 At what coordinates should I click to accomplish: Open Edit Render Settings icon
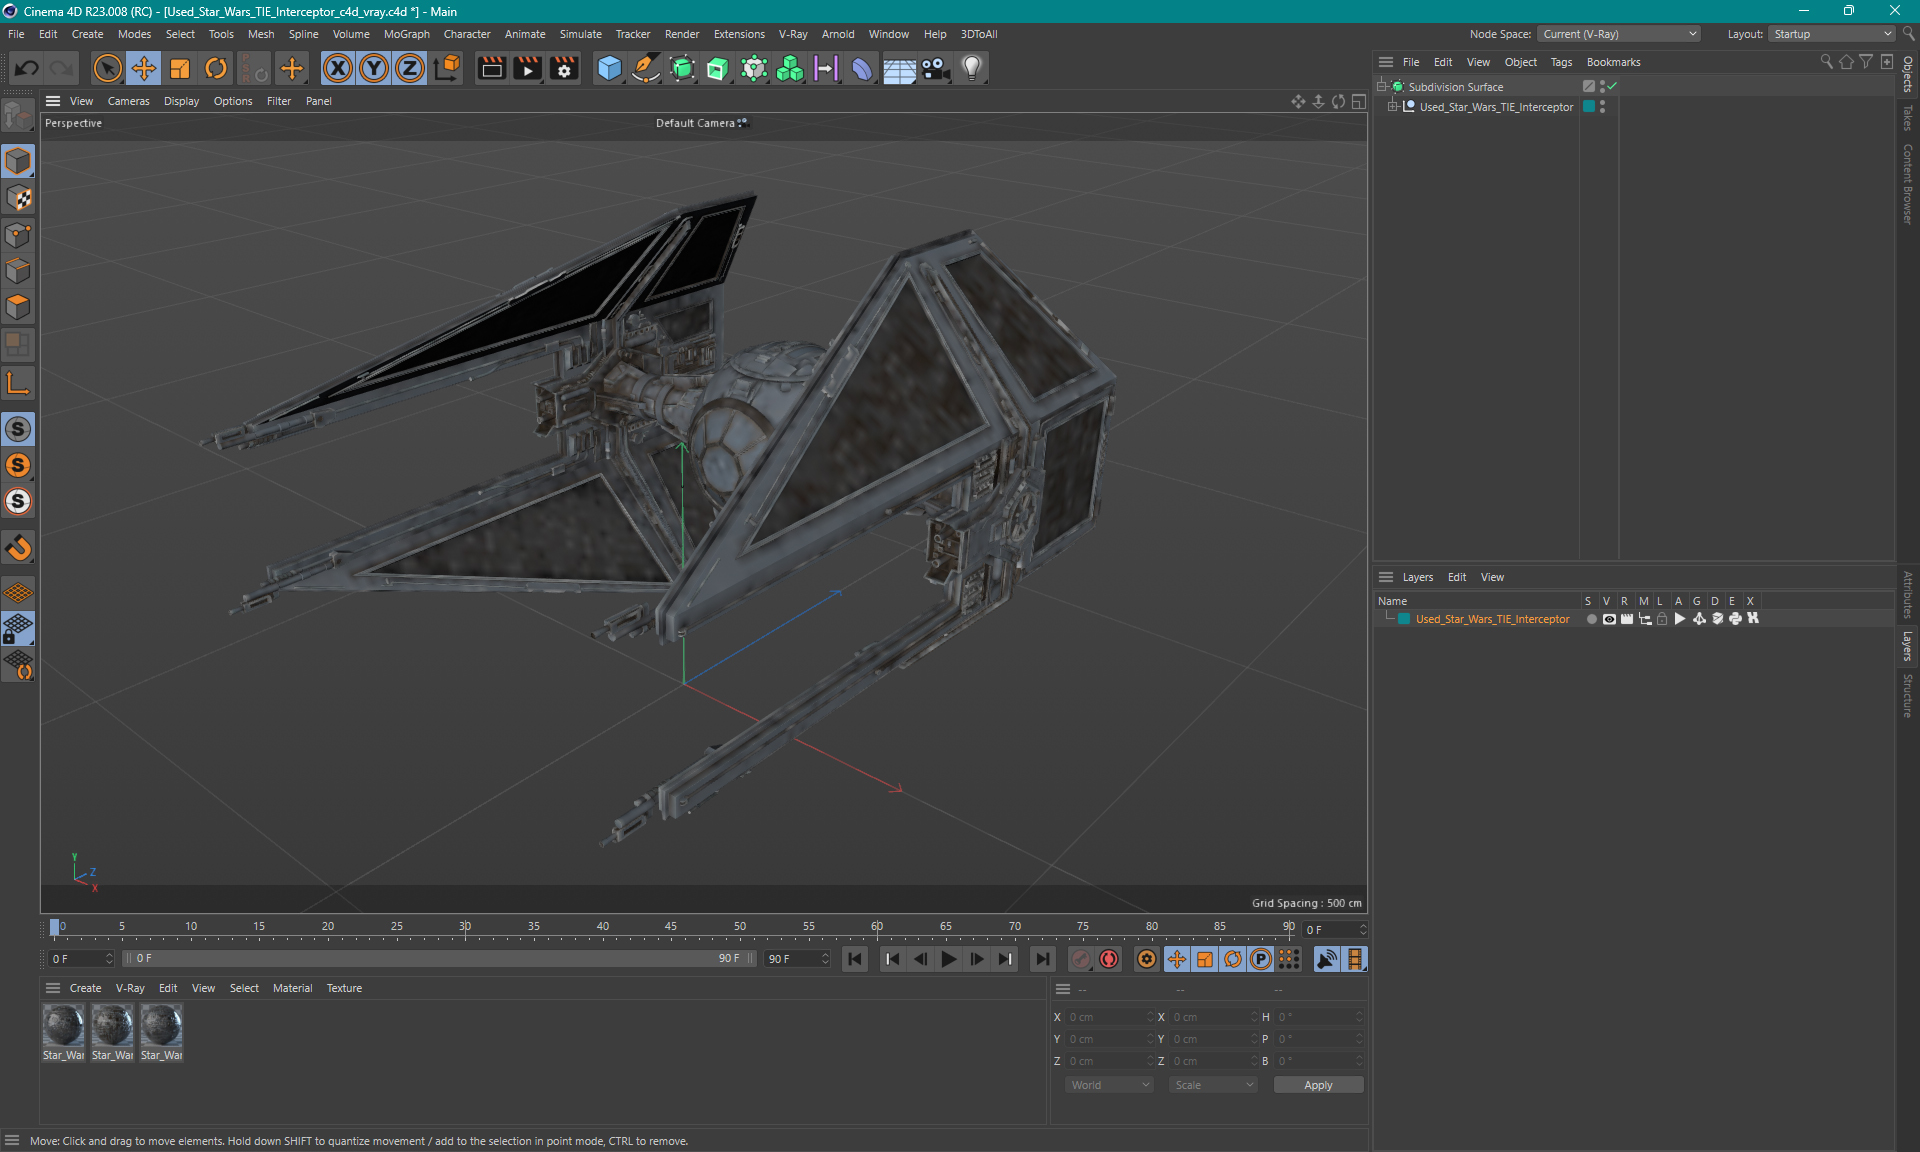pos(564,68)
